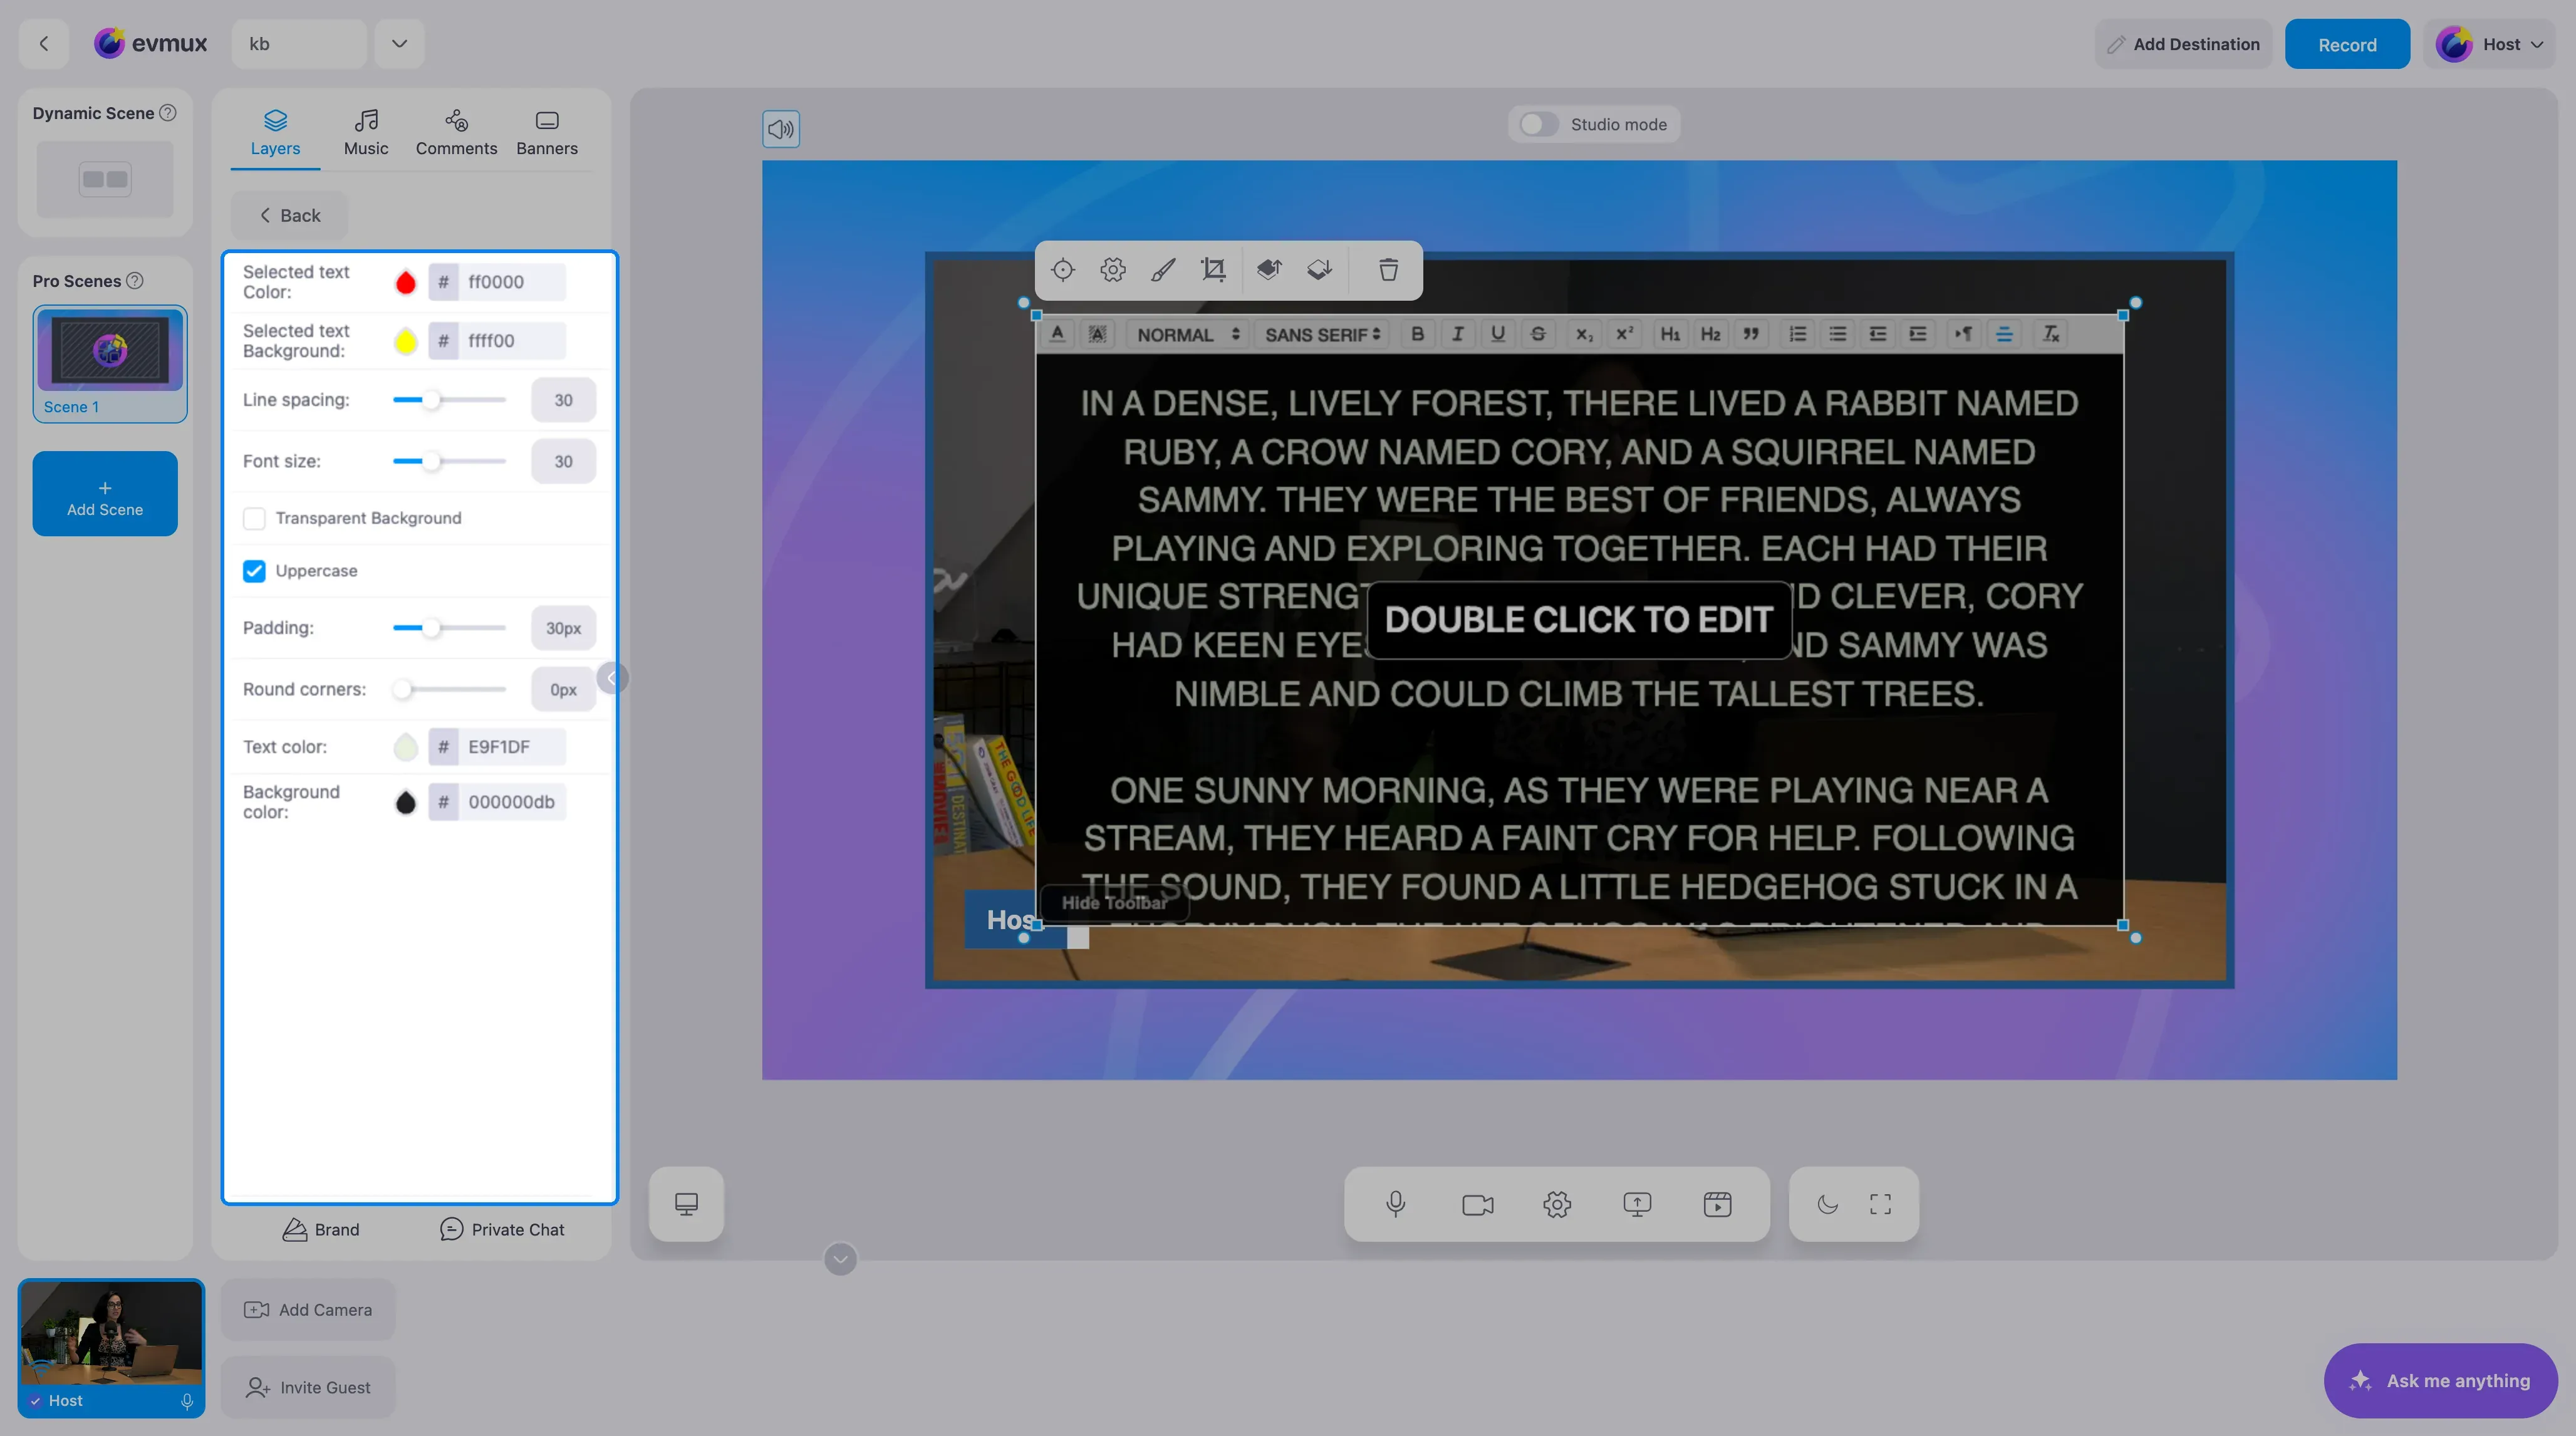Click the trash delete icon in layer toolbar

[1388, 269]
